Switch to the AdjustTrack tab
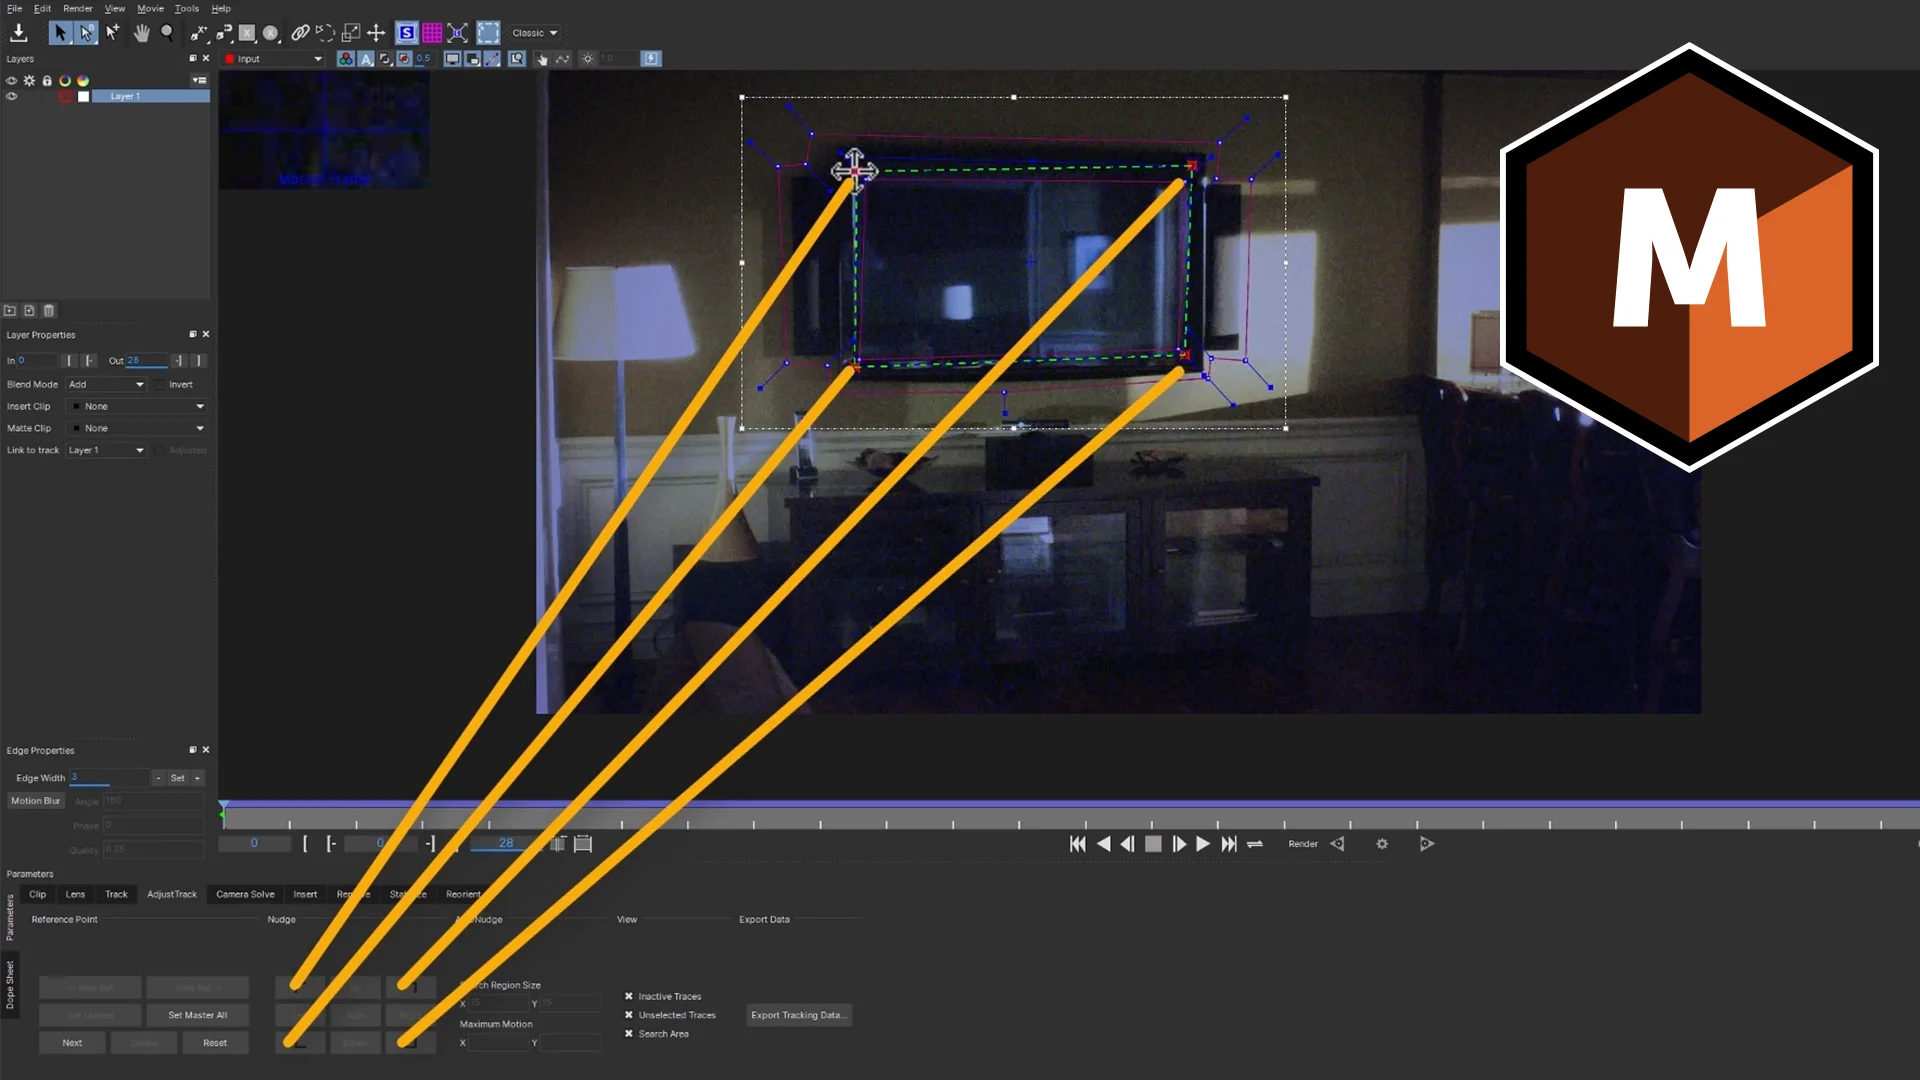 click(x=172, y=895)
